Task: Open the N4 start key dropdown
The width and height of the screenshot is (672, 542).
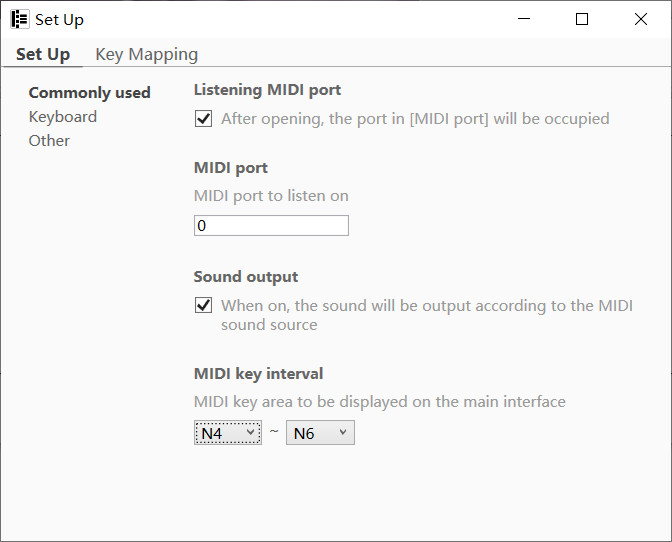Action: (x=228, y=433)
